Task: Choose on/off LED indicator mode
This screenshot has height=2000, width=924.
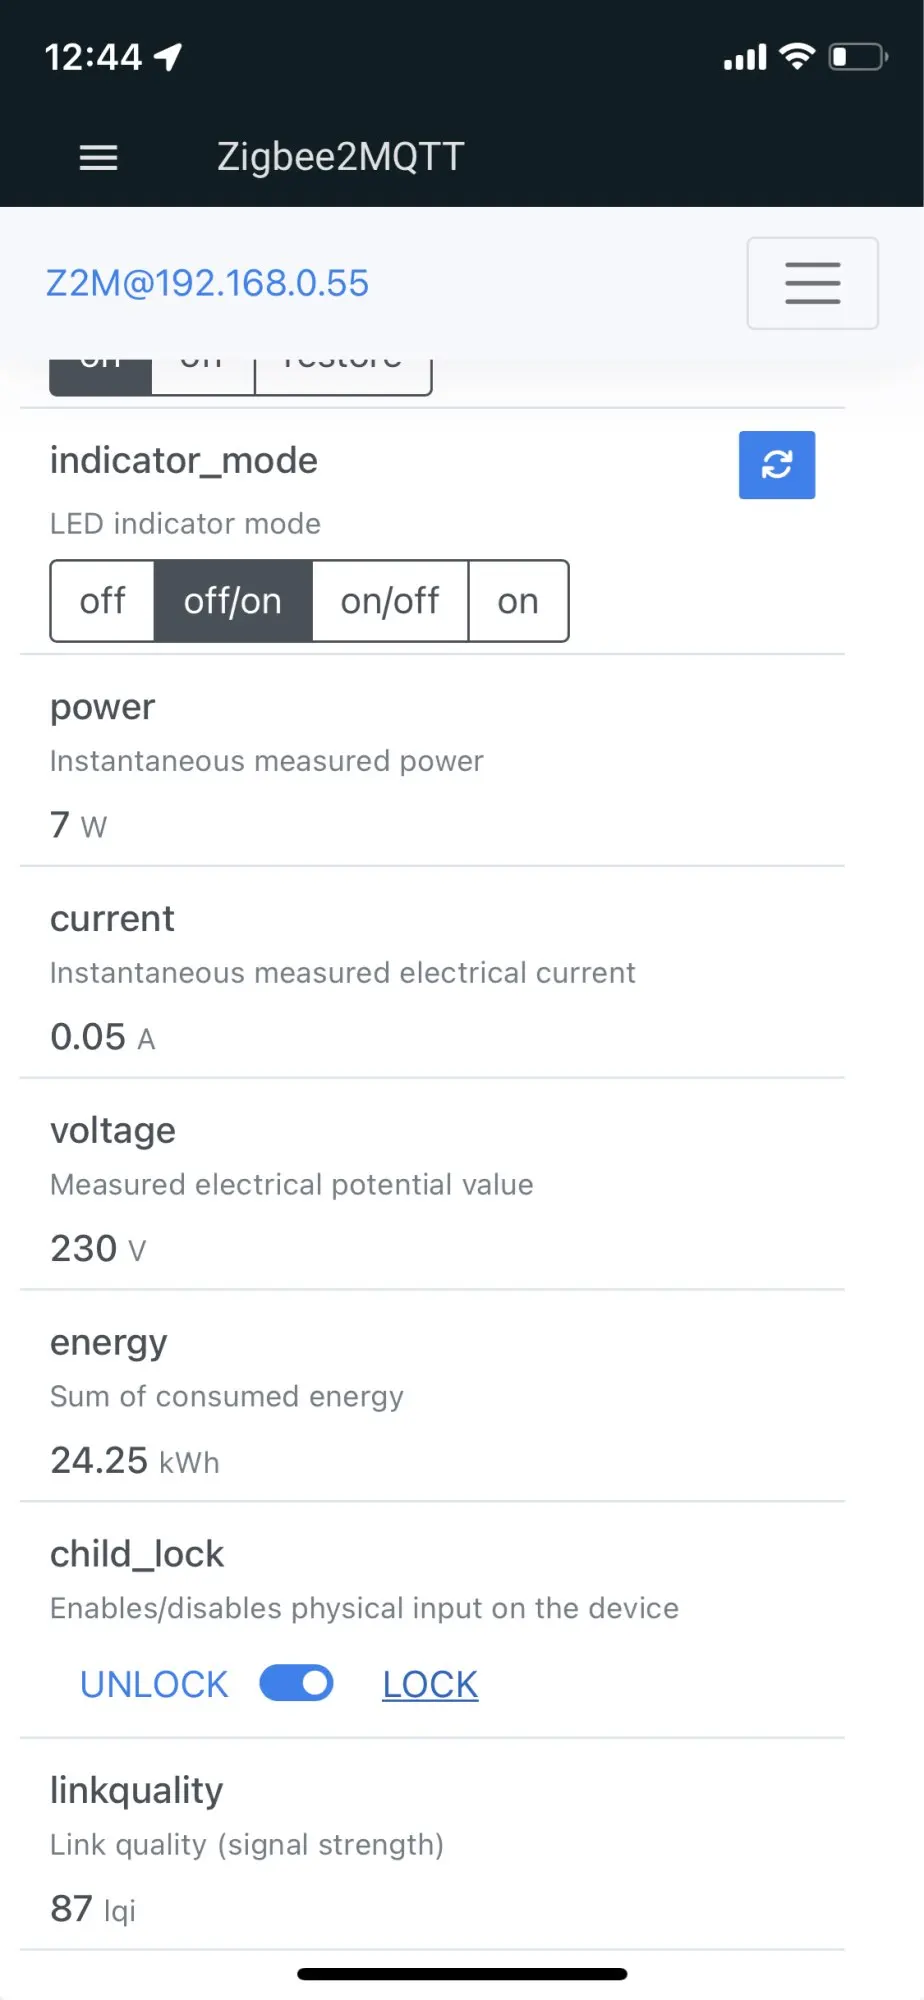Action: coord(389,601)
